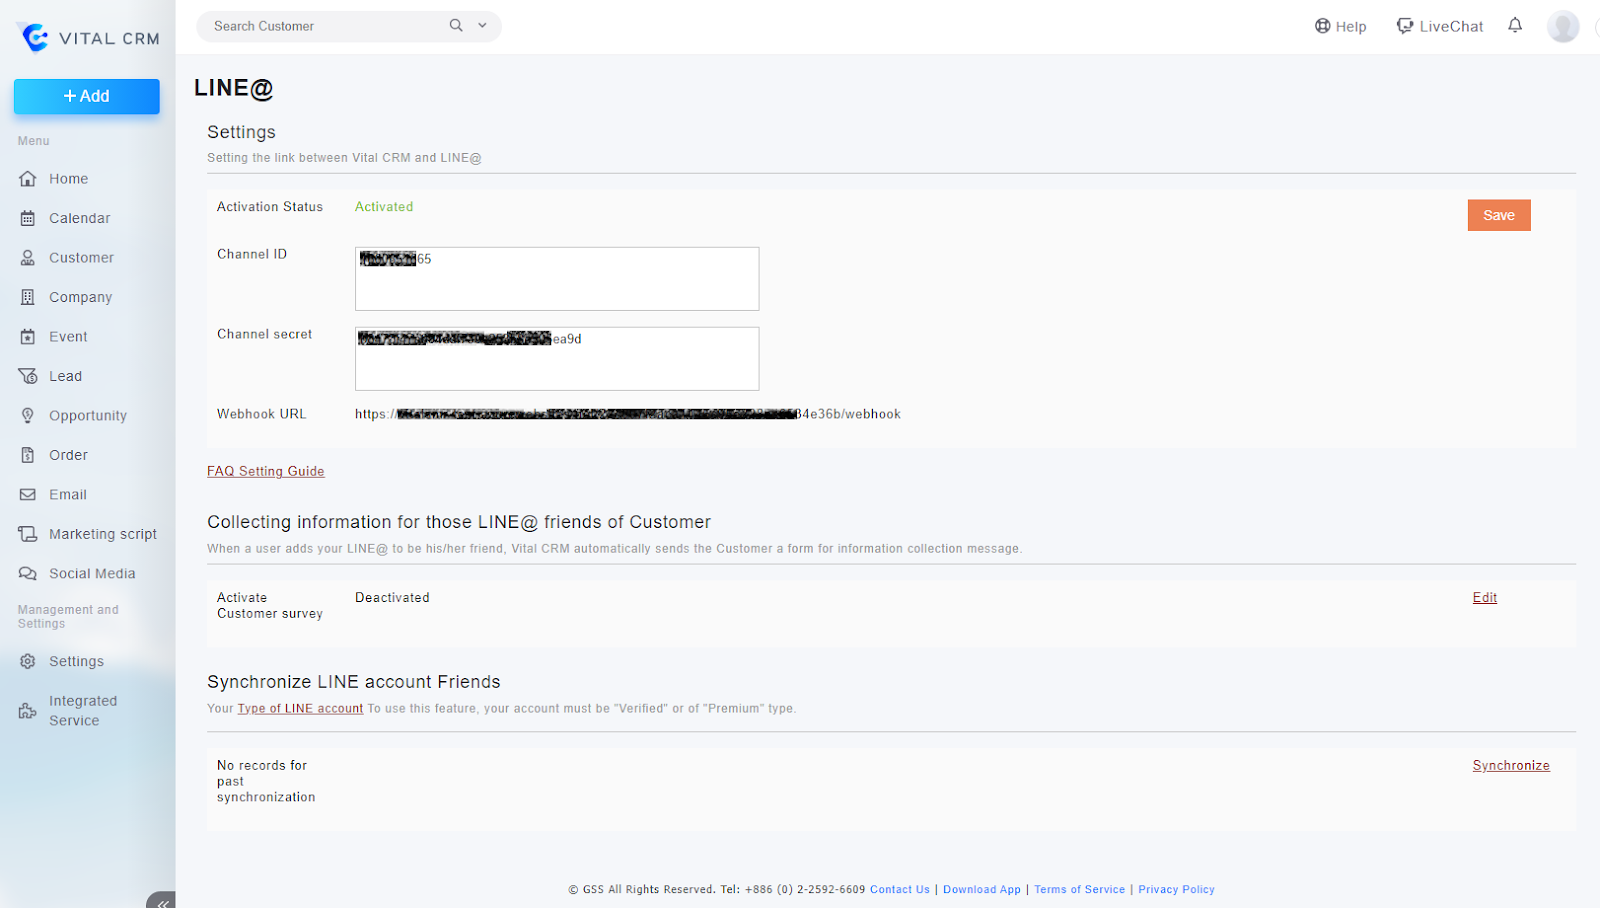Expand the search options dropdown arrow
The image size is (1600, 908).
482,26
